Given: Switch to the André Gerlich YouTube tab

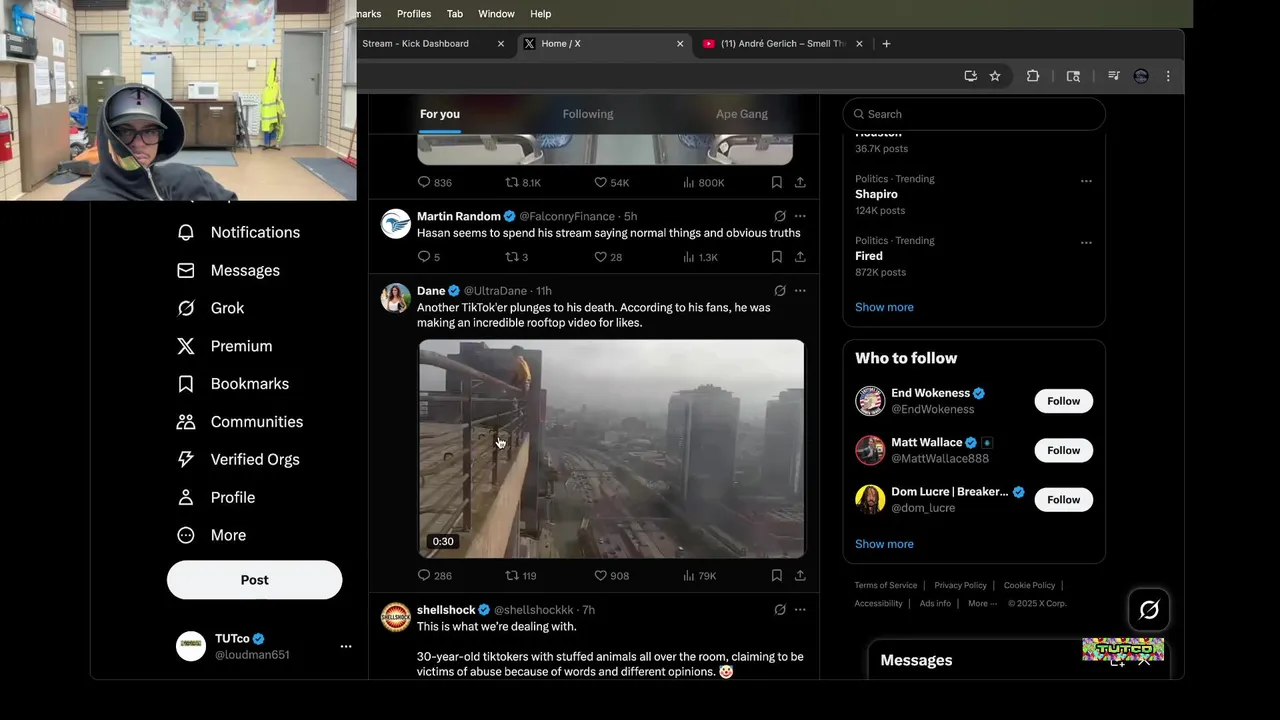Looking at the screenshot, I should point(782,44).
